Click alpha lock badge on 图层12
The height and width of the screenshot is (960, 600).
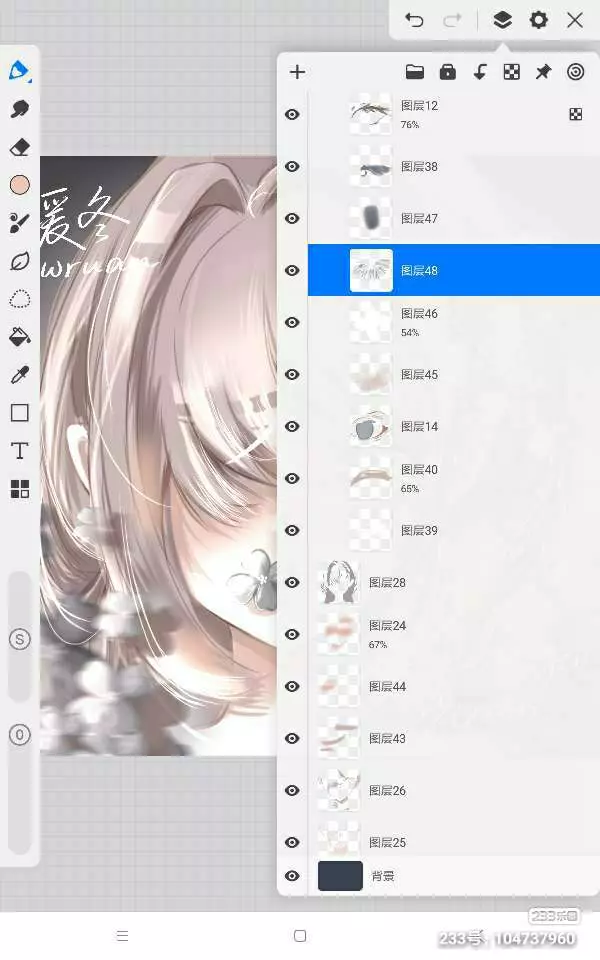coord(576,114)
